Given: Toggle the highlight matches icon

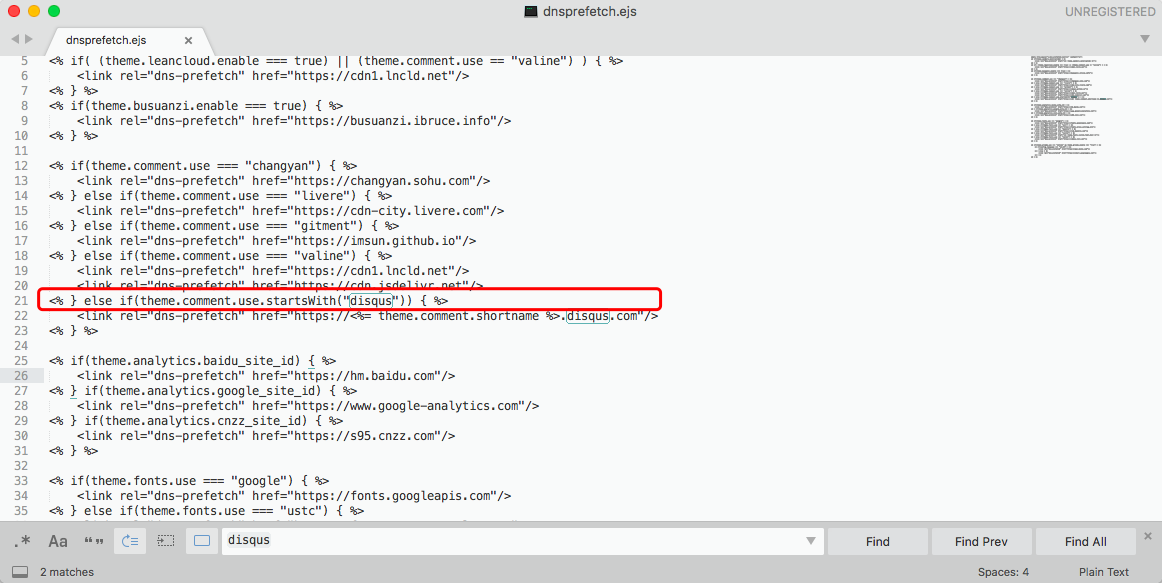Looking at the screenshot, I should (x=201, y=540).
